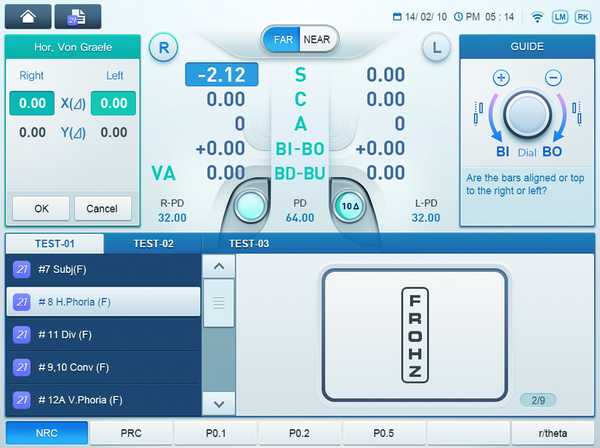Viewport: 600px width, 448px height.
Task: Click the WiFi status icon
Action: (536, 17)
